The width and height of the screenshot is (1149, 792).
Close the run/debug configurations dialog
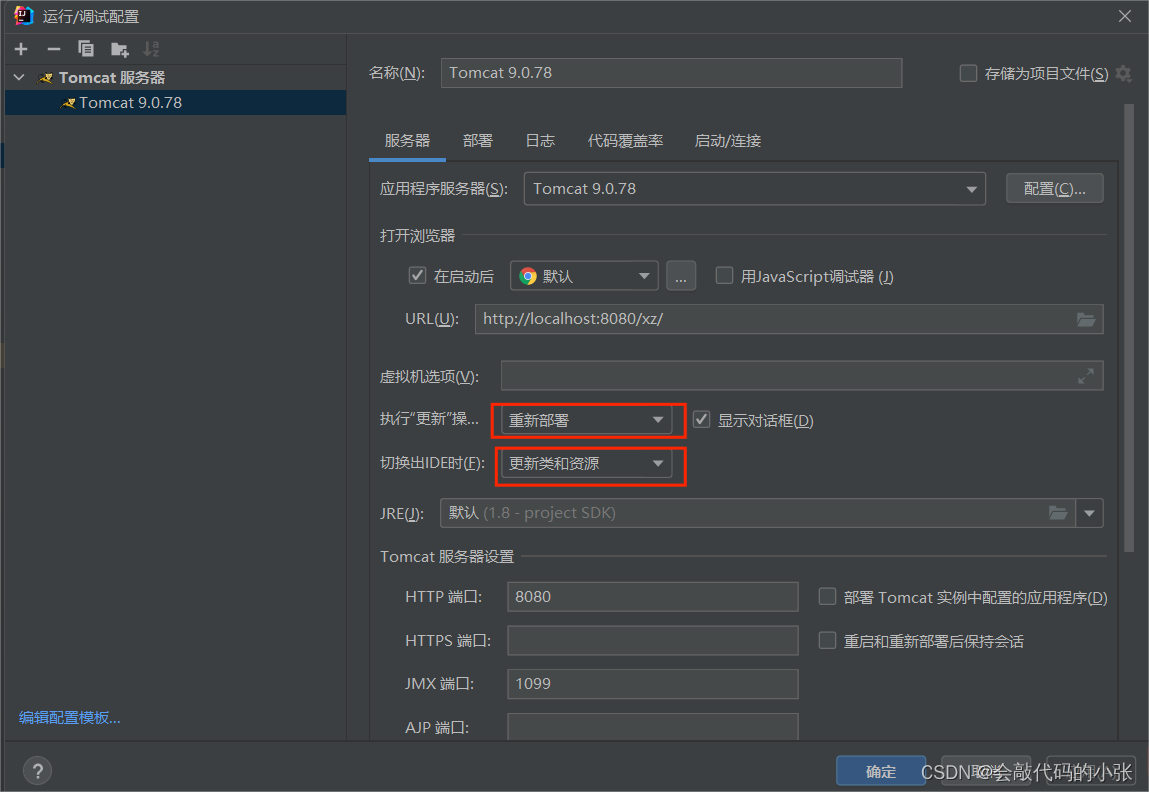[1125, 16]
